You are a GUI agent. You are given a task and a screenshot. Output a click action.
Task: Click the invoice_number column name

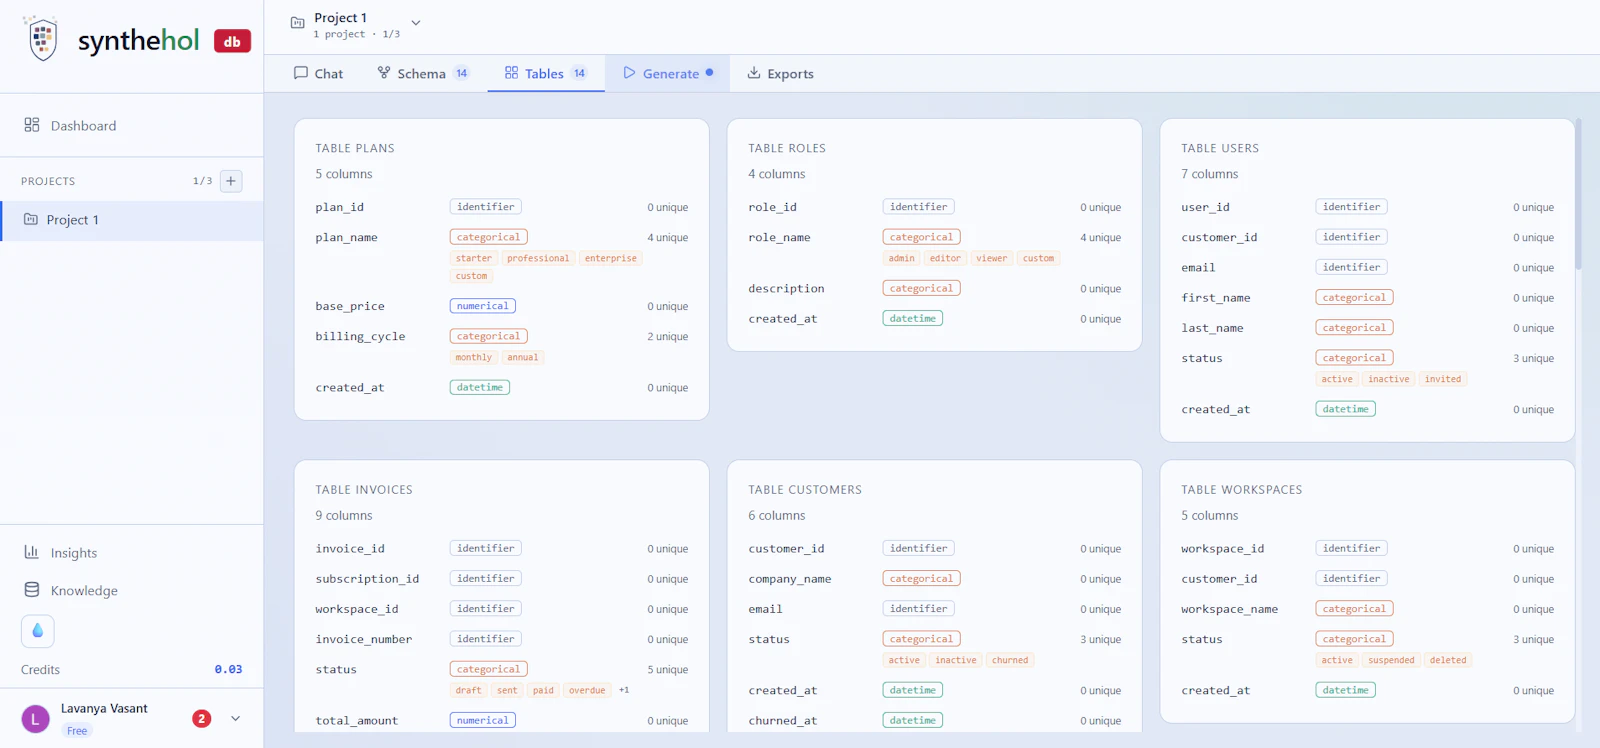[364, 638]
